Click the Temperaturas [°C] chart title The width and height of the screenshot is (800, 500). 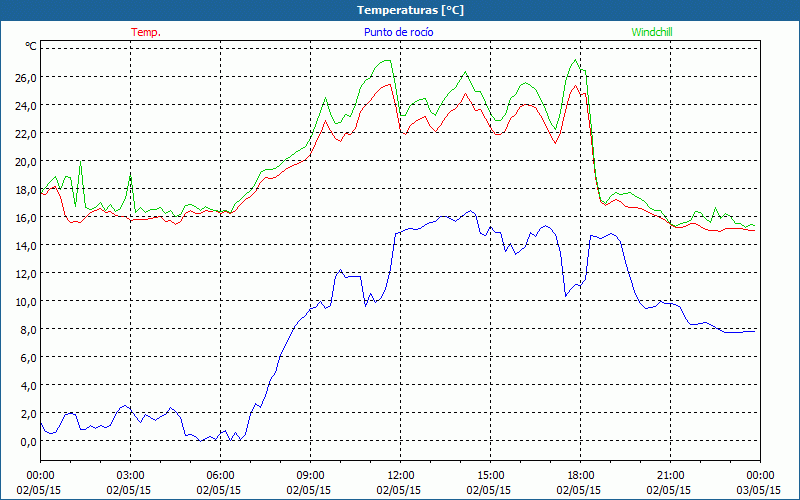[x=410, y=10]
